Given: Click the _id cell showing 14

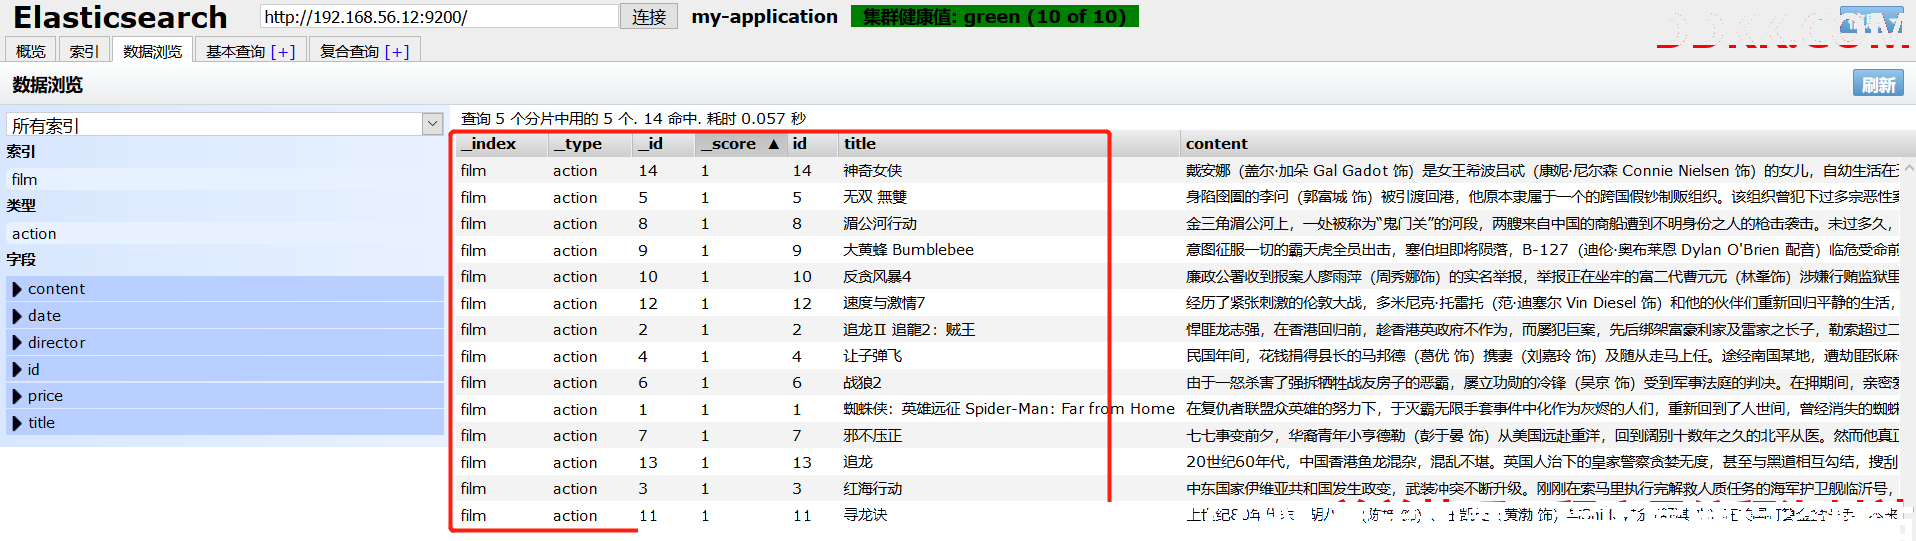Looking at the screenshot, I should [648, 170].
